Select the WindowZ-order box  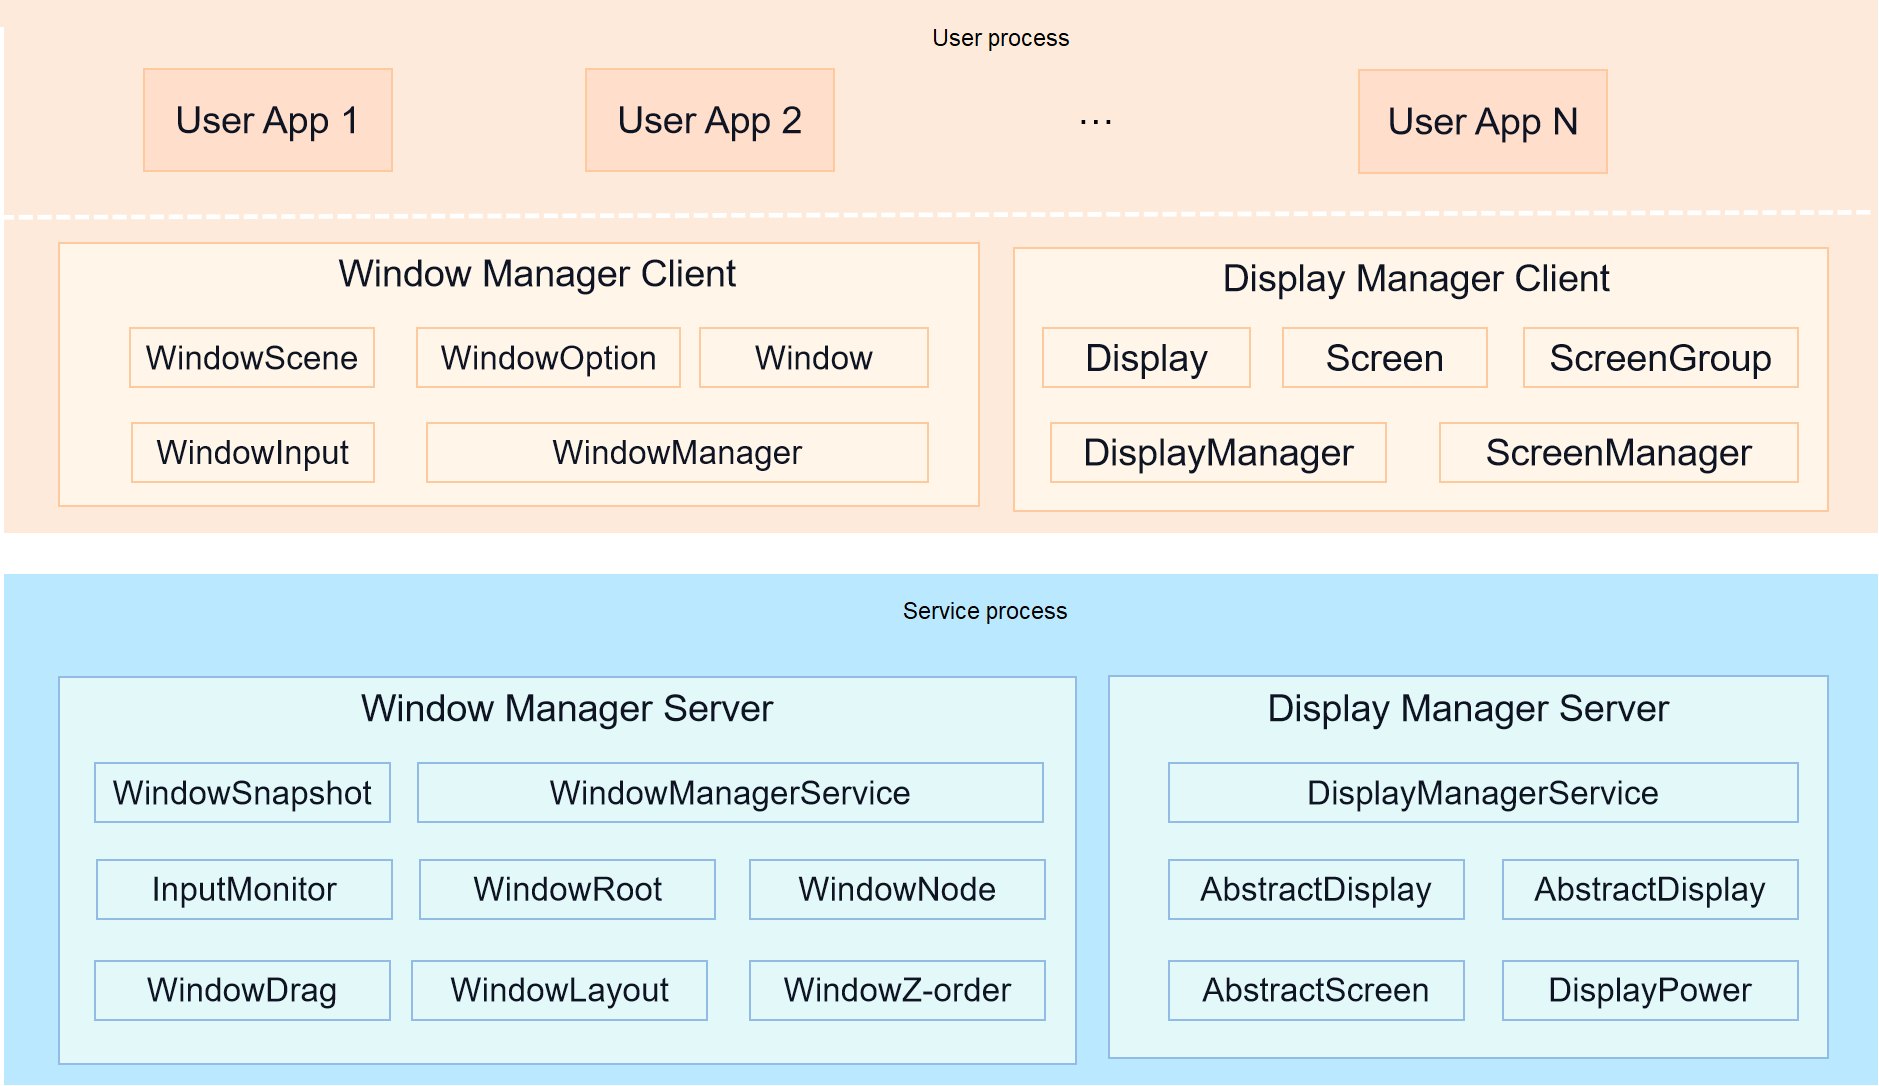pos(897,990)
